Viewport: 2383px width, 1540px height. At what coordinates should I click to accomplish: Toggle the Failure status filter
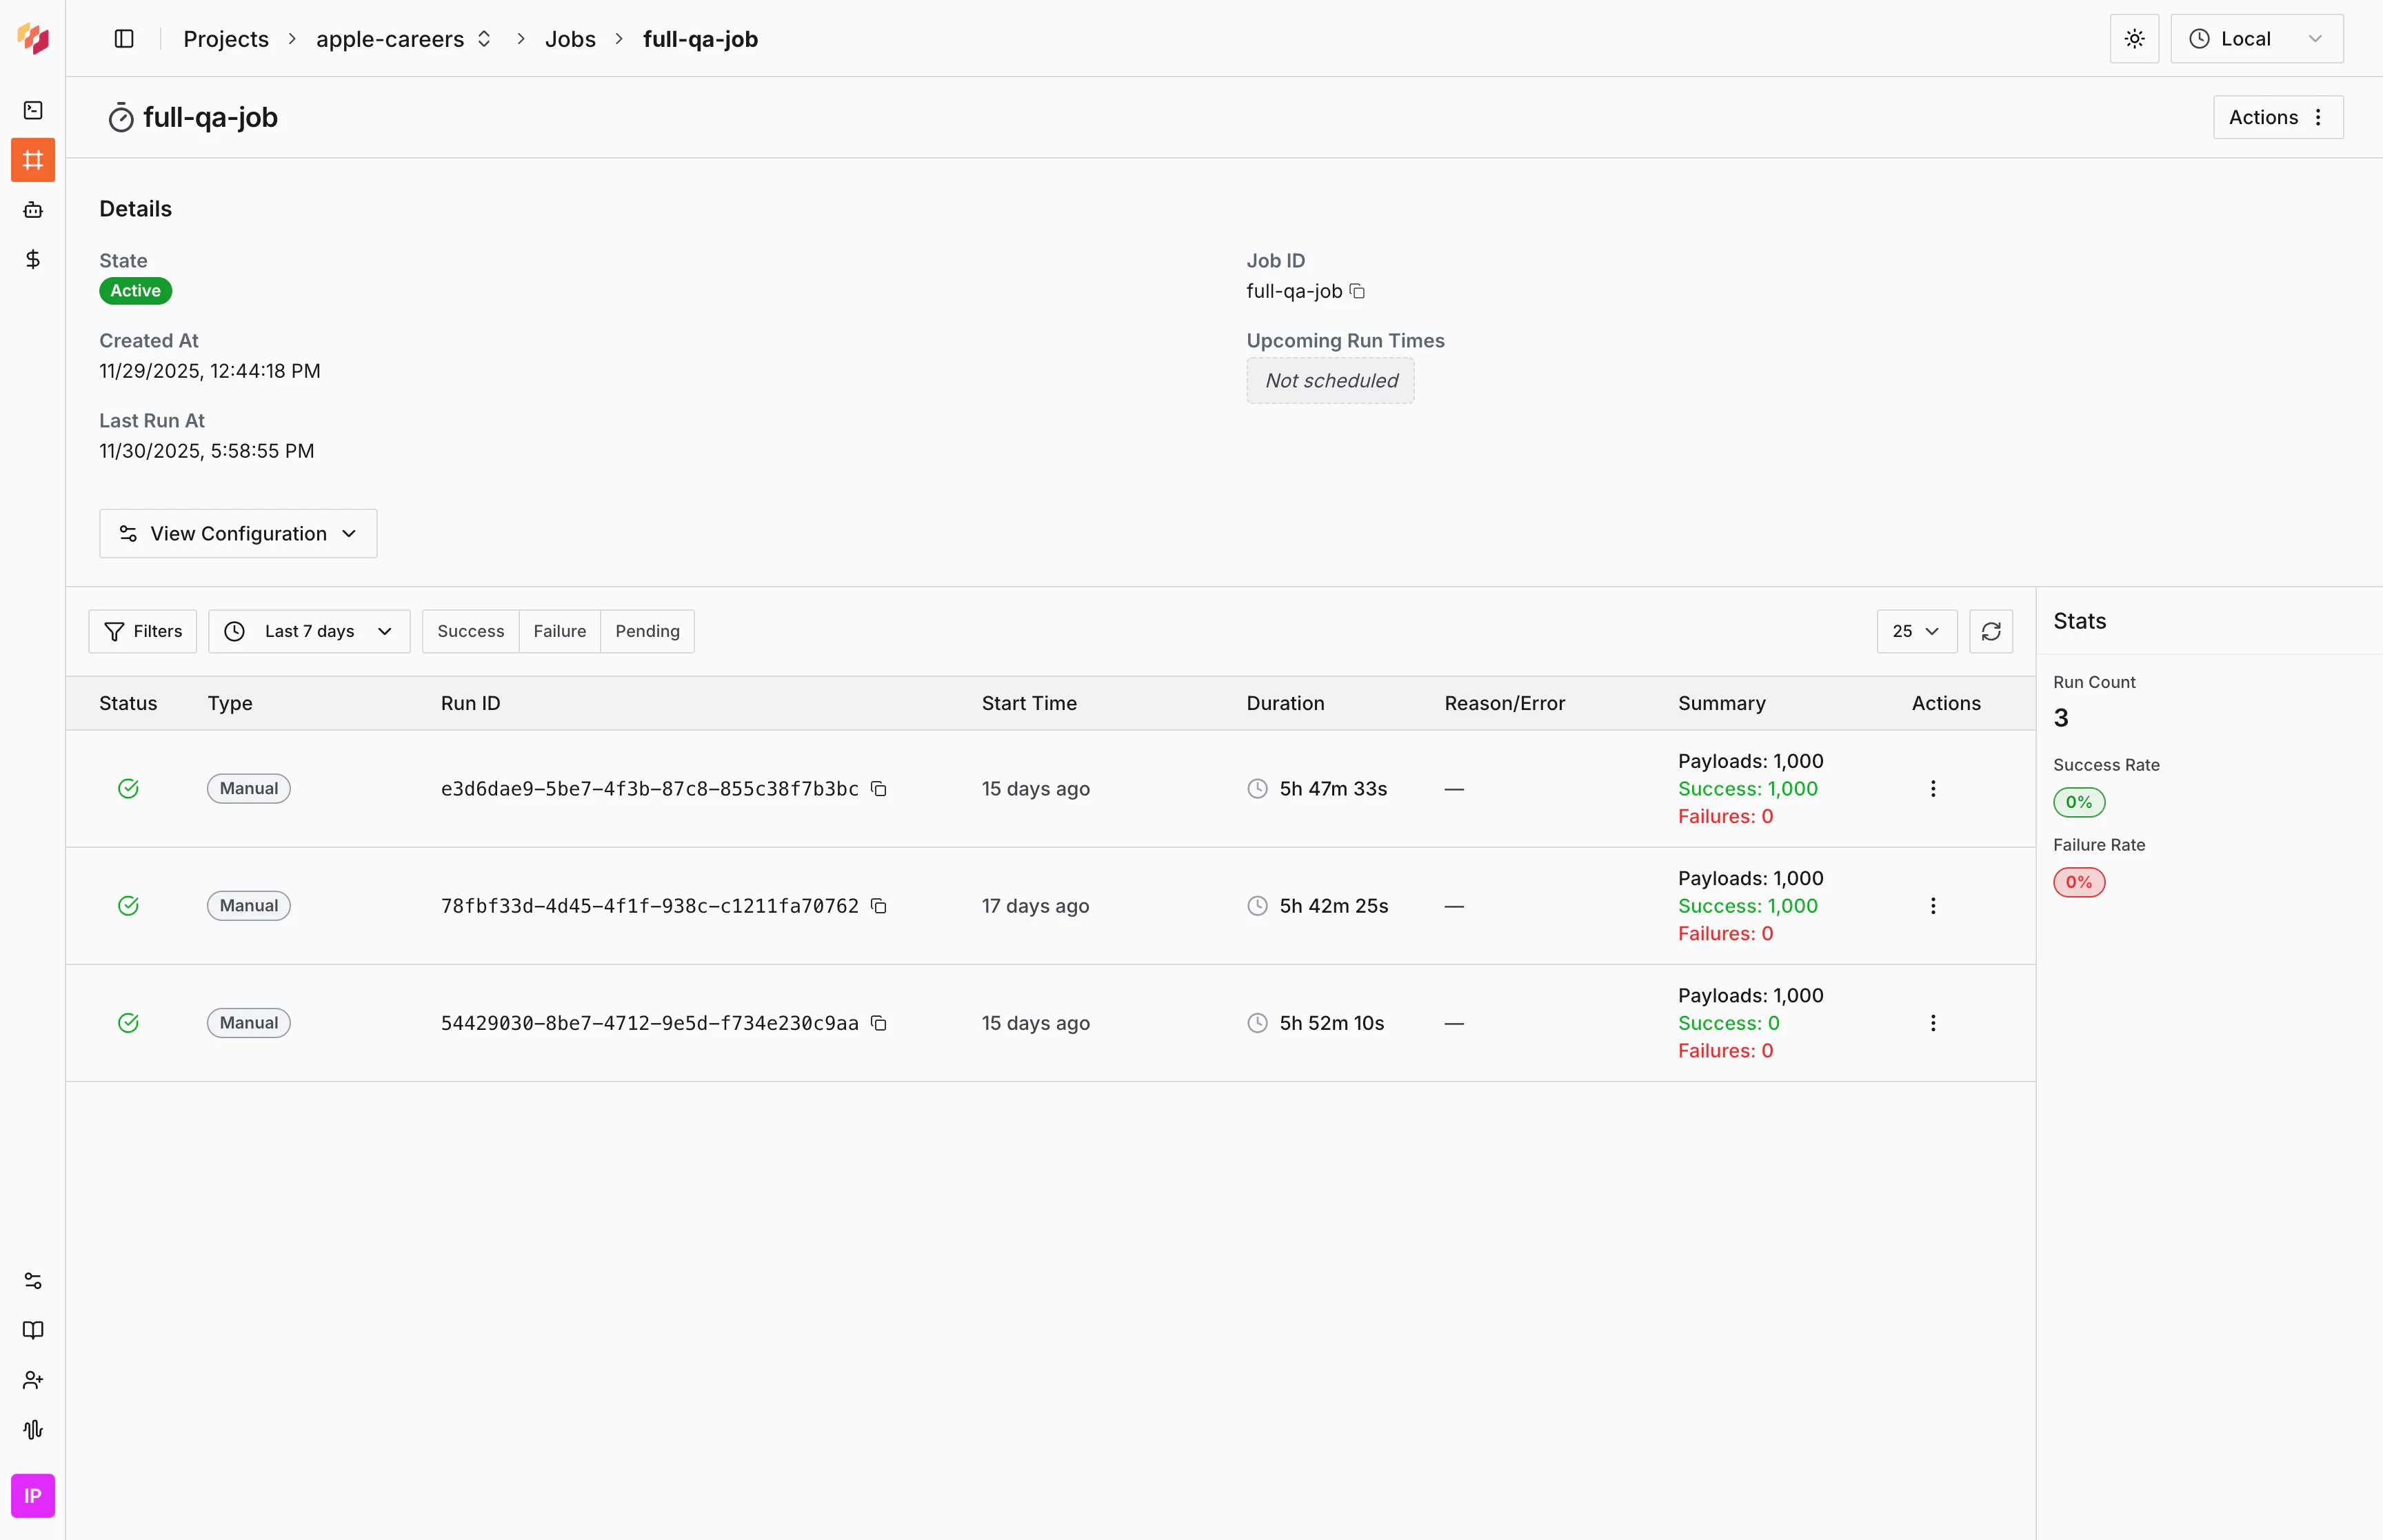559,631
